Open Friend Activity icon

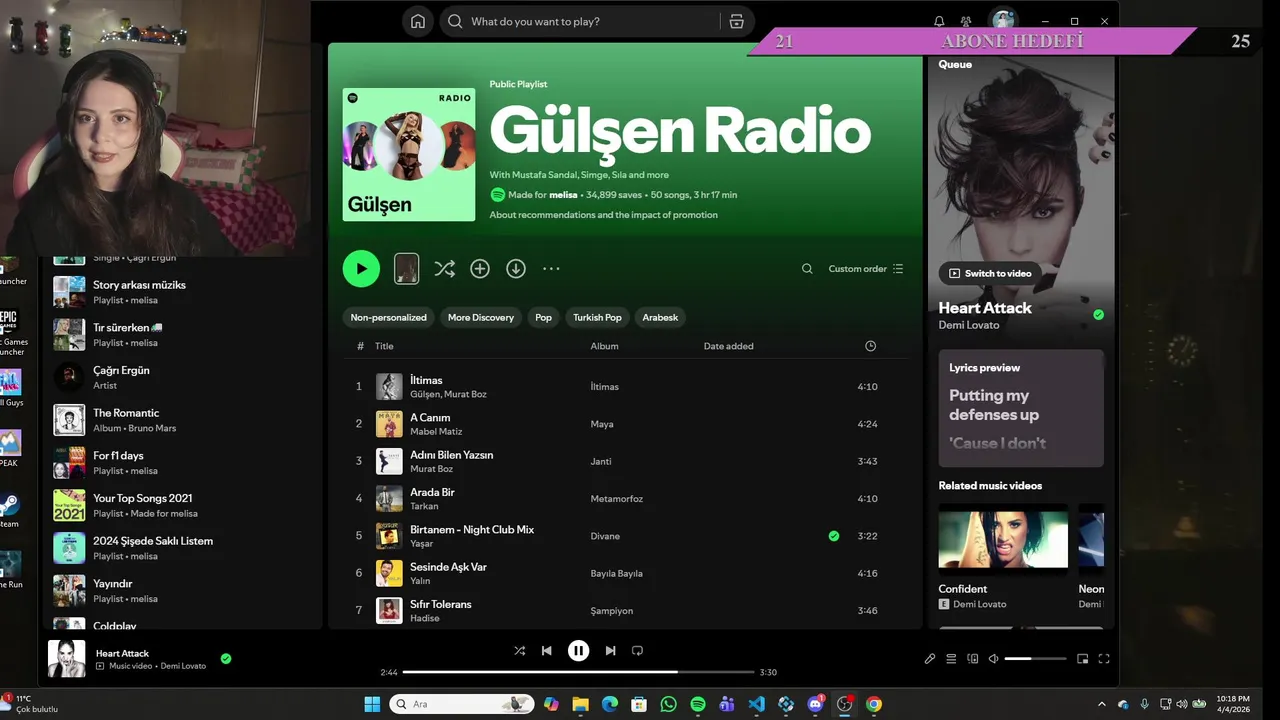tap(966, 21)
